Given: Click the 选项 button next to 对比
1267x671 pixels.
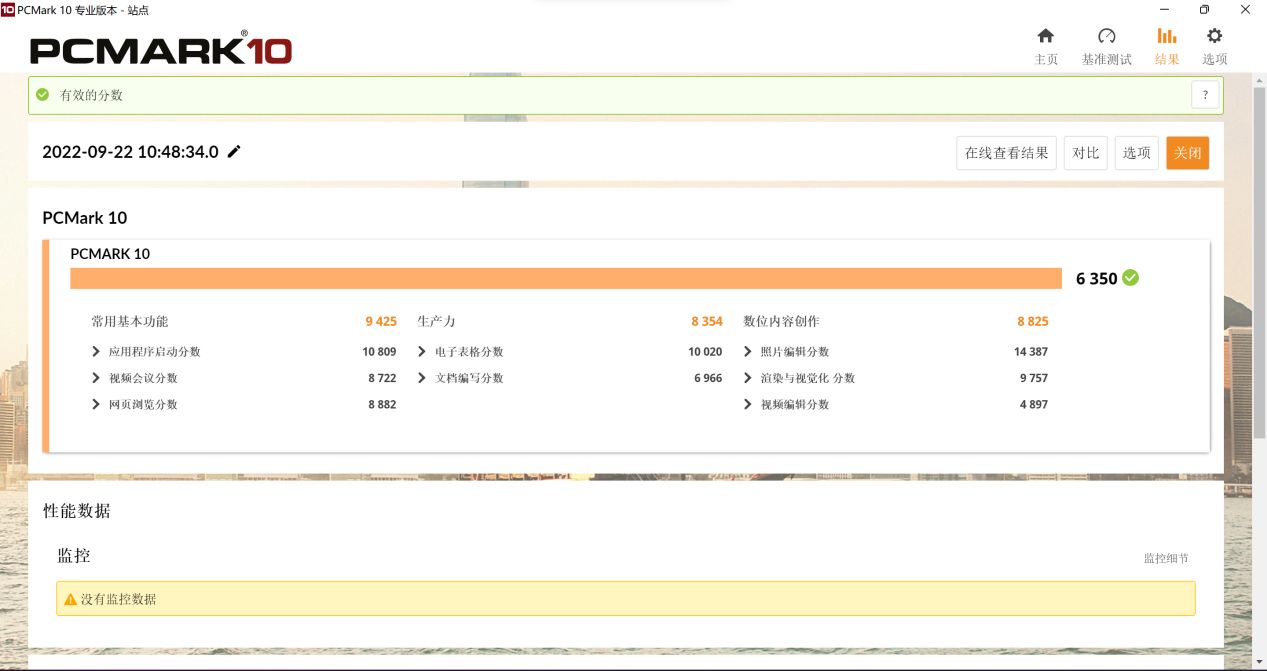Looking at the screenshot, I should [1137, 153].
